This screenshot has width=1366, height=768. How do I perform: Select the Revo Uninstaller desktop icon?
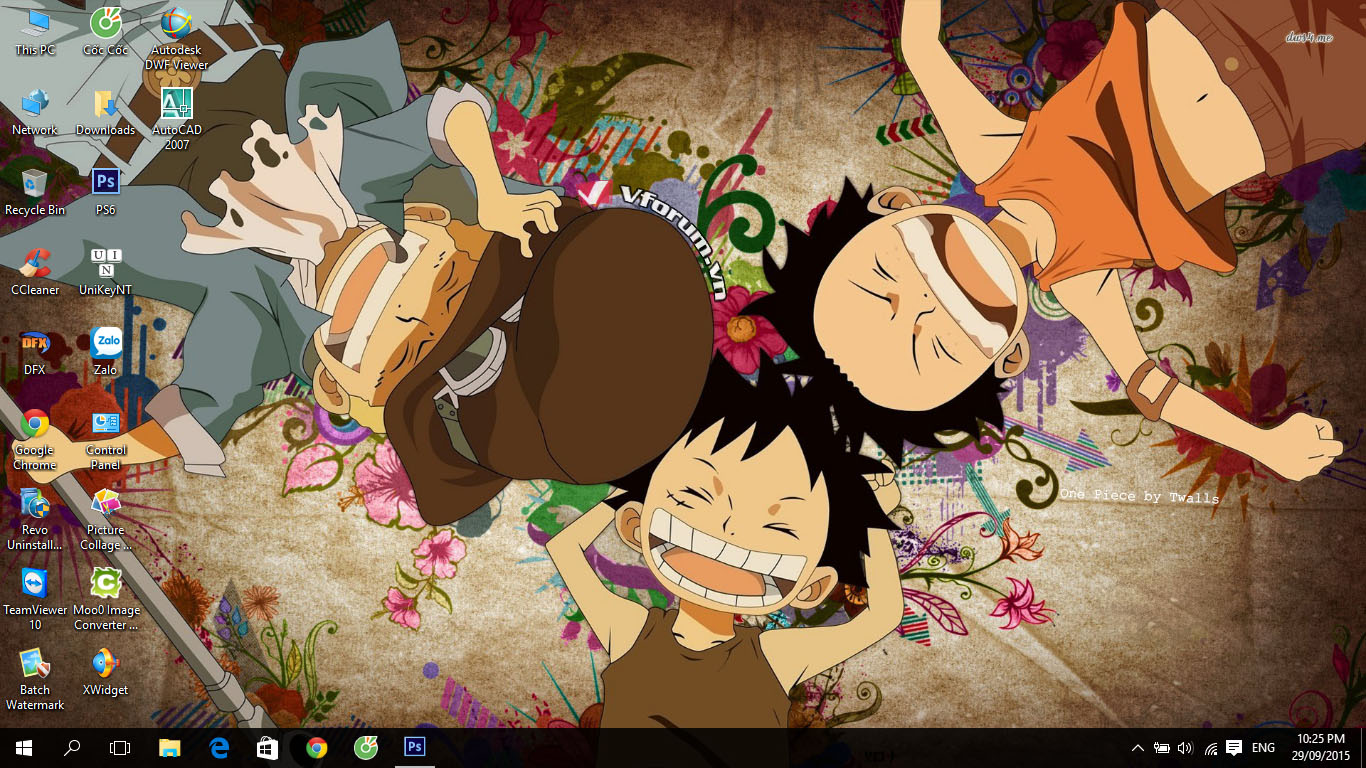click(35, 503)
